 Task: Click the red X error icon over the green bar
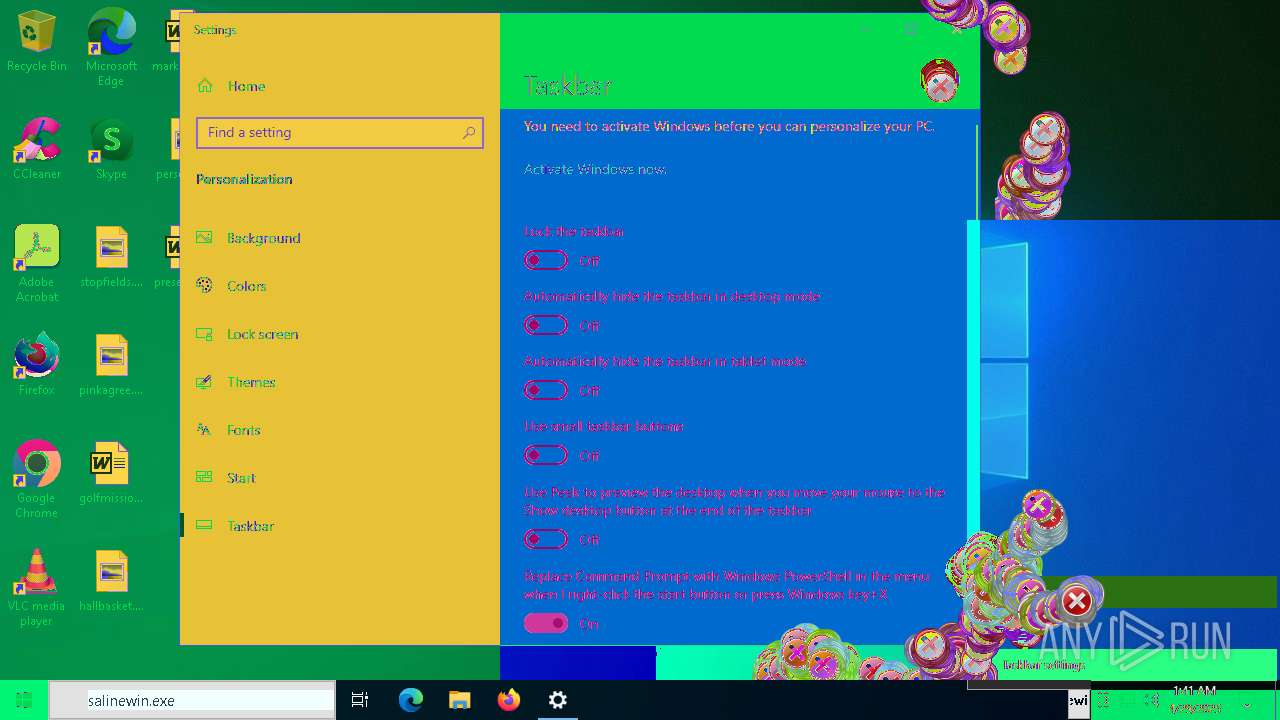[1077, 601]
